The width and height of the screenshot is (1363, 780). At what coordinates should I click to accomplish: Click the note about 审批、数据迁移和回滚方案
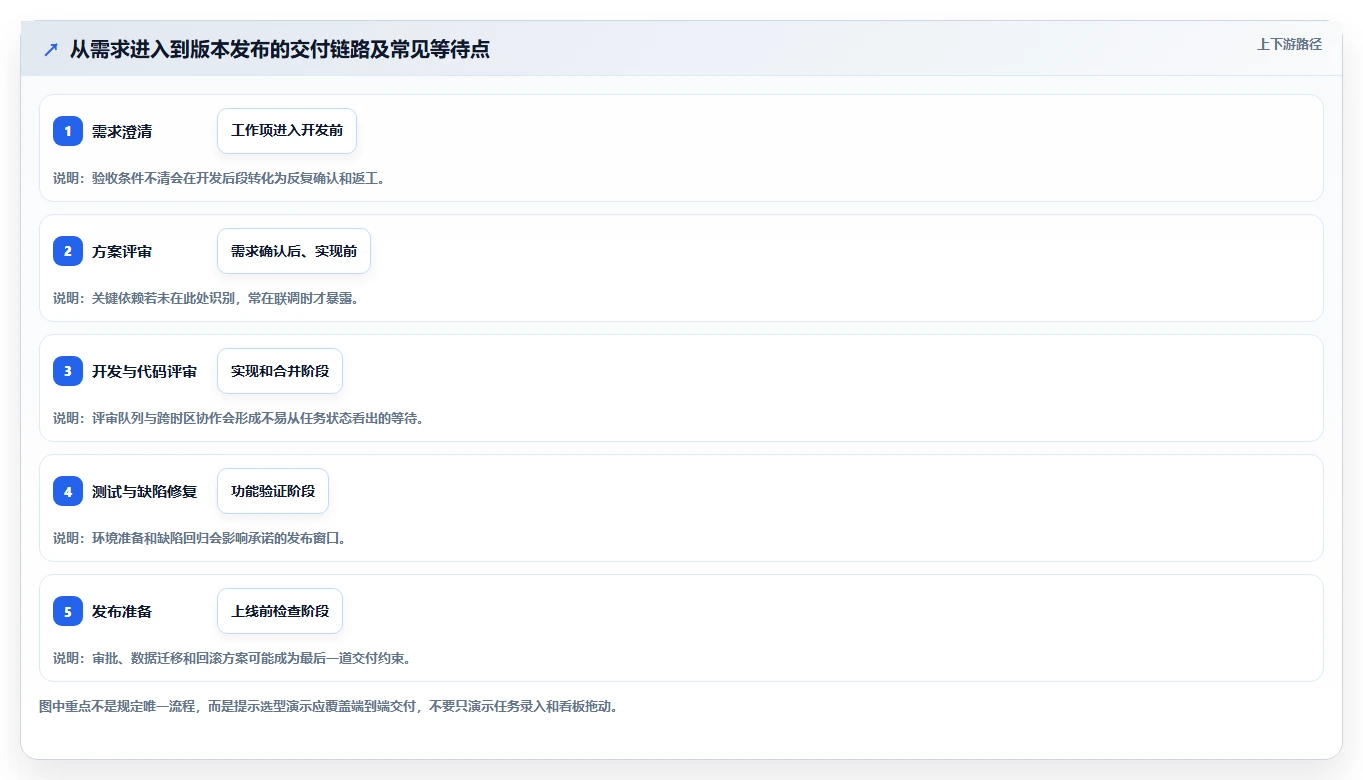point(232,658)
